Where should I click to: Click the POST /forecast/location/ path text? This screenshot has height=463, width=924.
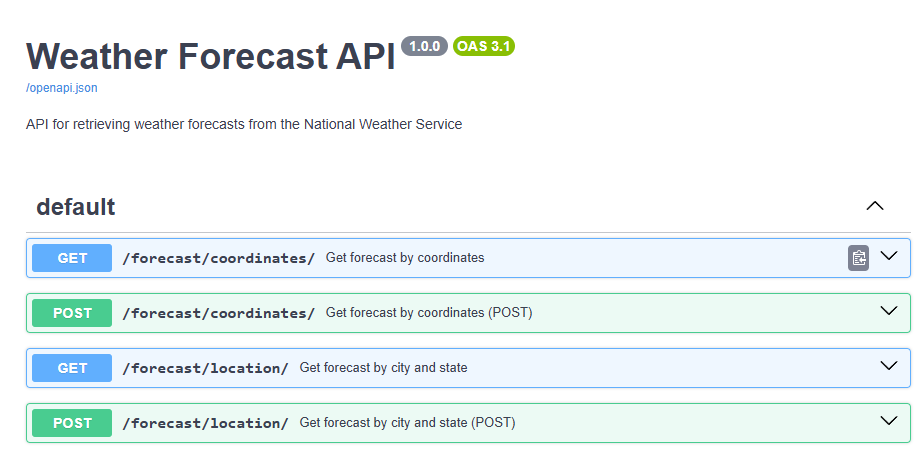(x=205, y=423)
